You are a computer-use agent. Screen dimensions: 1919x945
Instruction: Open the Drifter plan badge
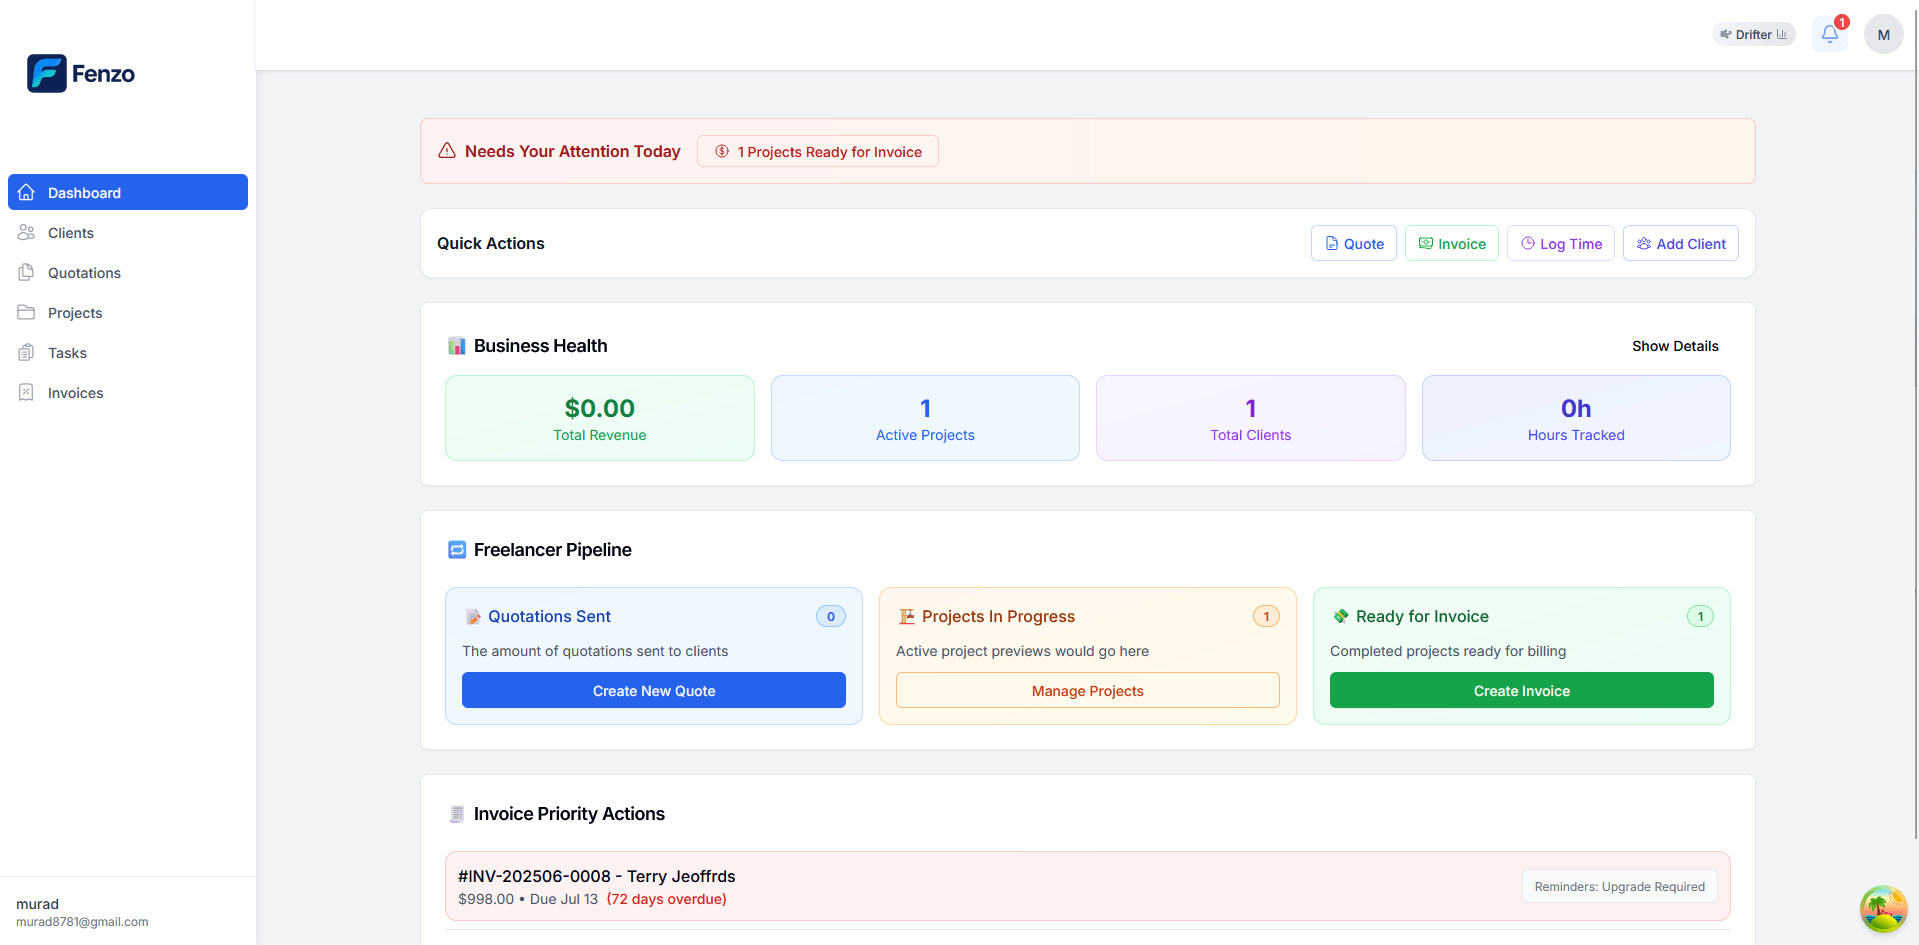1753,33
